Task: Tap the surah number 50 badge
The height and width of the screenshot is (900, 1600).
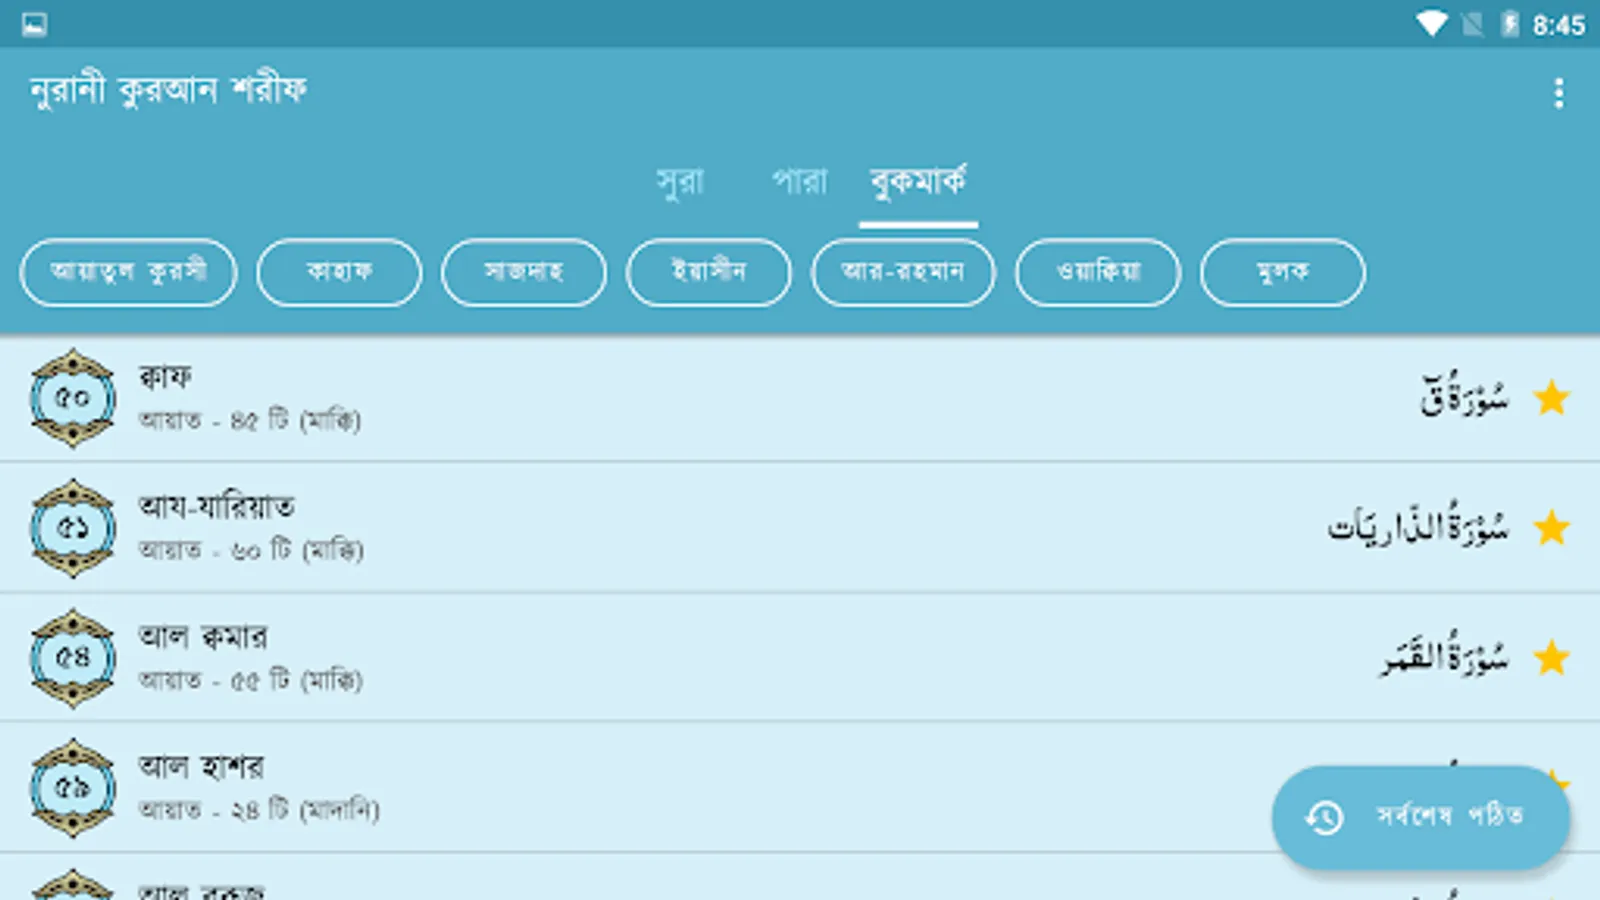Action: click(72, 398)
